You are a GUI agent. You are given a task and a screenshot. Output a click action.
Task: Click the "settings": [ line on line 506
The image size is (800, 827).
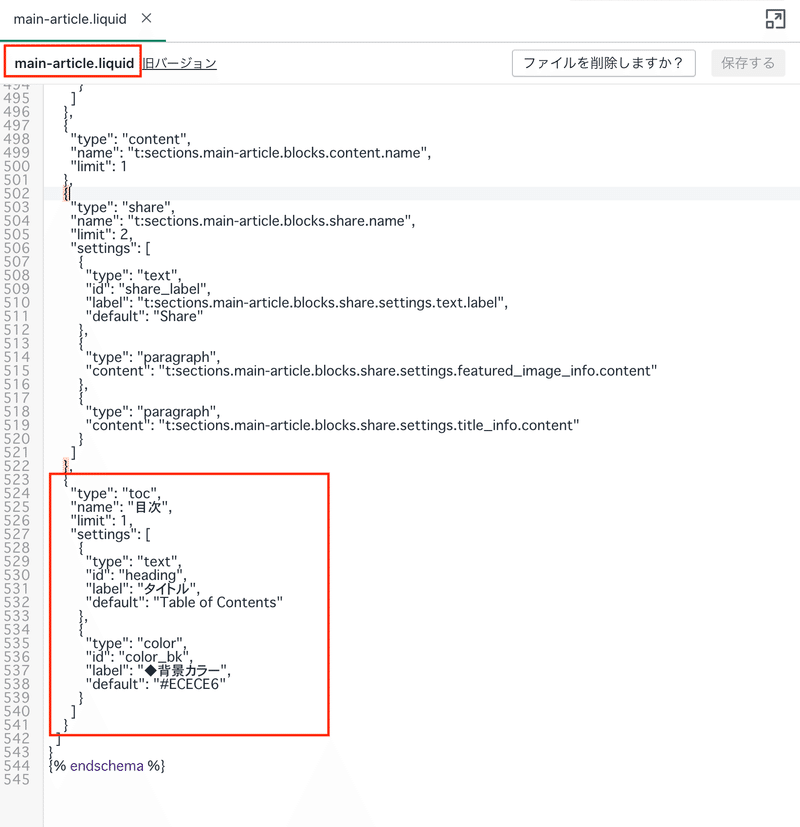click(110, 248)
